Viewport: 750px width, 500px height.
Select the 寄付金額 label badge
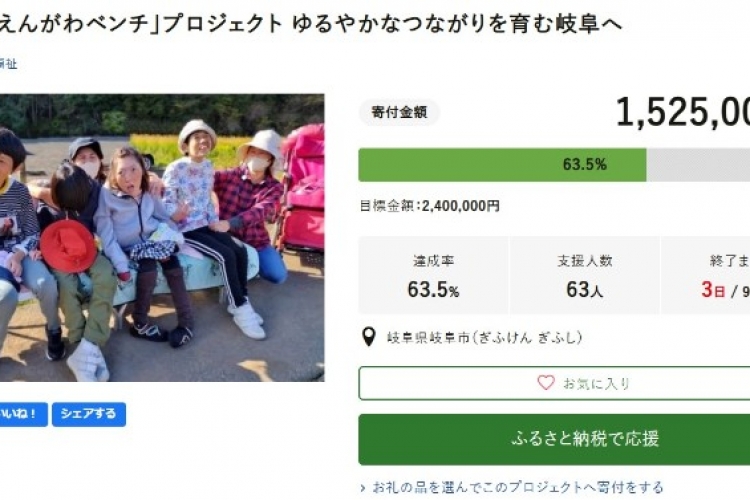[x=399, y=112]
